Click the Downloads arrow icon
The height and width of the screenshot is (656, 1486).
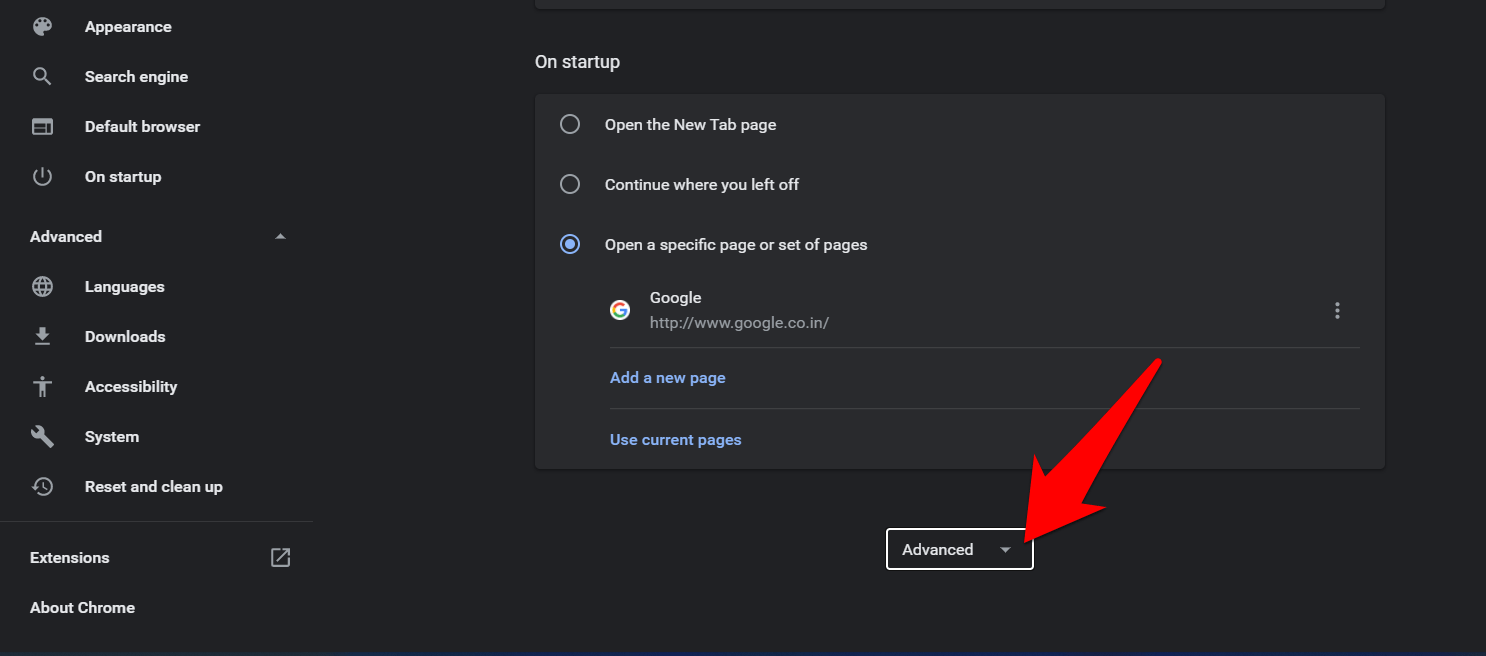(42, 337)
